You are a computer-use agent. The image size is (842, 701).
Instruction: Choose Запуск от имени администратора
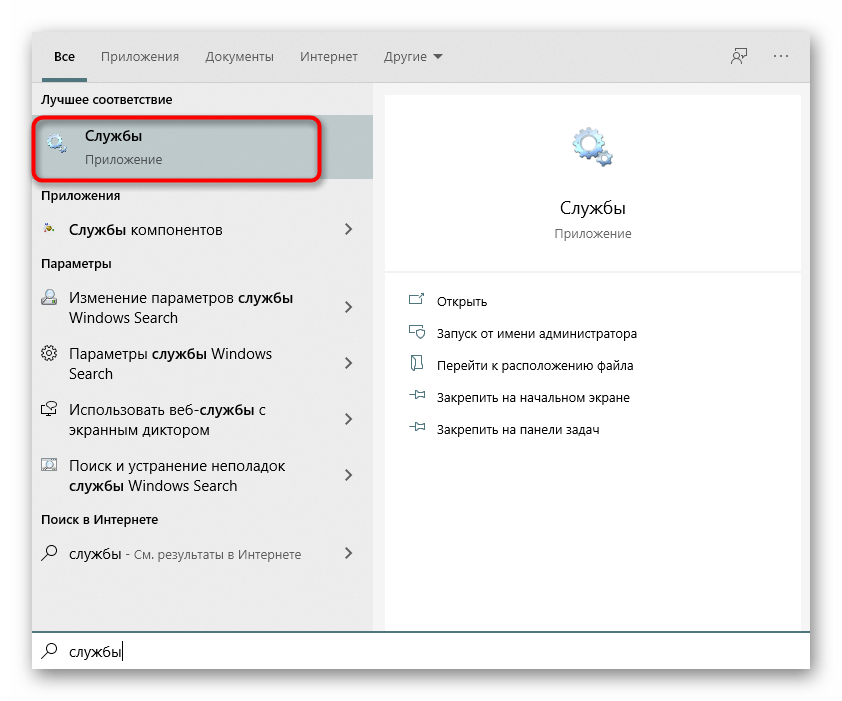pyautogui.click(x=536, y=333)
